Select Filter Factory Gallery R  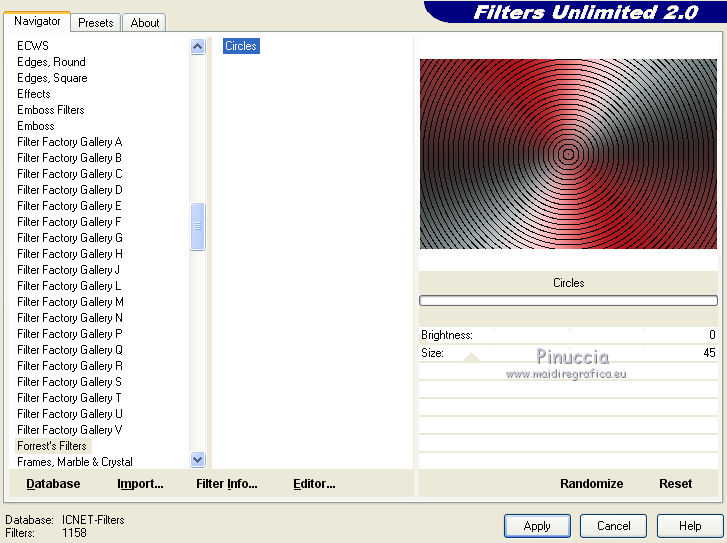click(x=70, y=366)
